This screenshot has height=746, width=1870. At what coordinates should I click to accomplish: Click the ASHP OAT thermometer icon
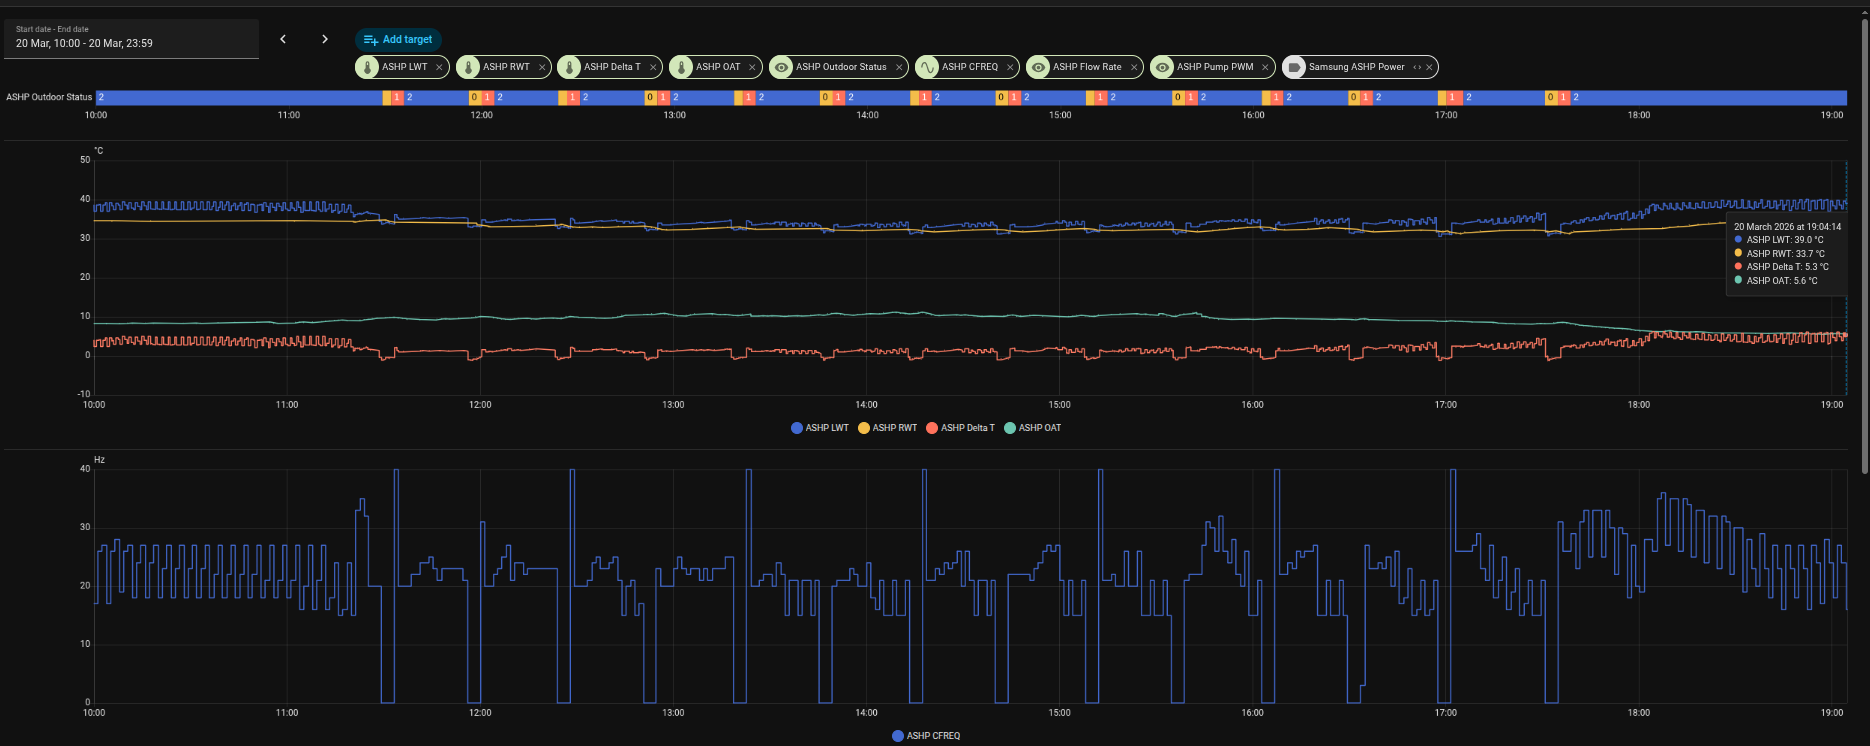[682, 67]
